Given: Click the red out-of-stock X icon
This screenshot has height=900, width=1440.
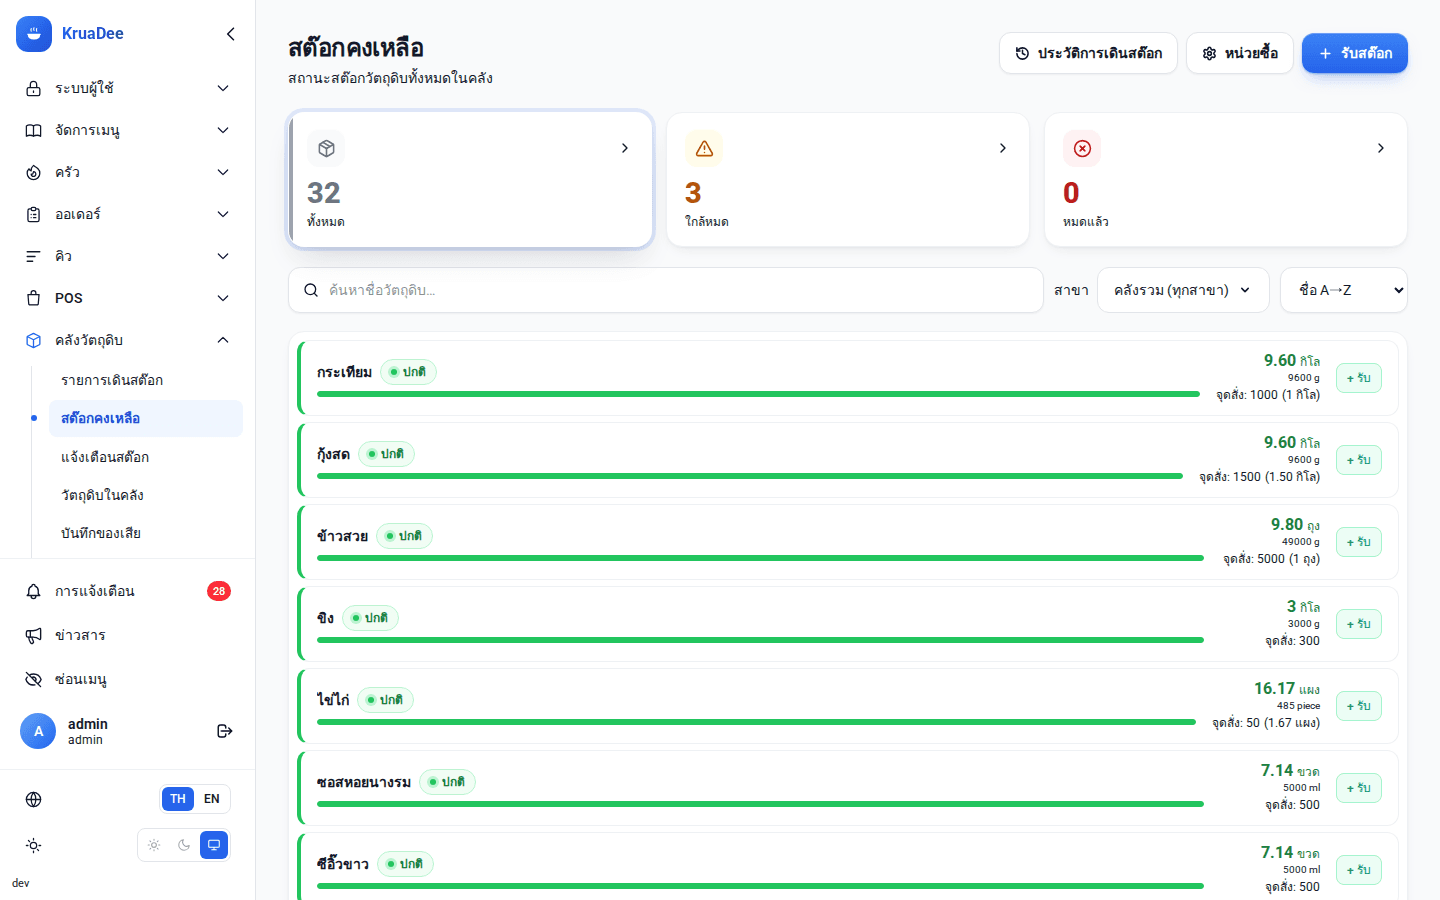Looking at the screenshot, I should coord(1082,148).
